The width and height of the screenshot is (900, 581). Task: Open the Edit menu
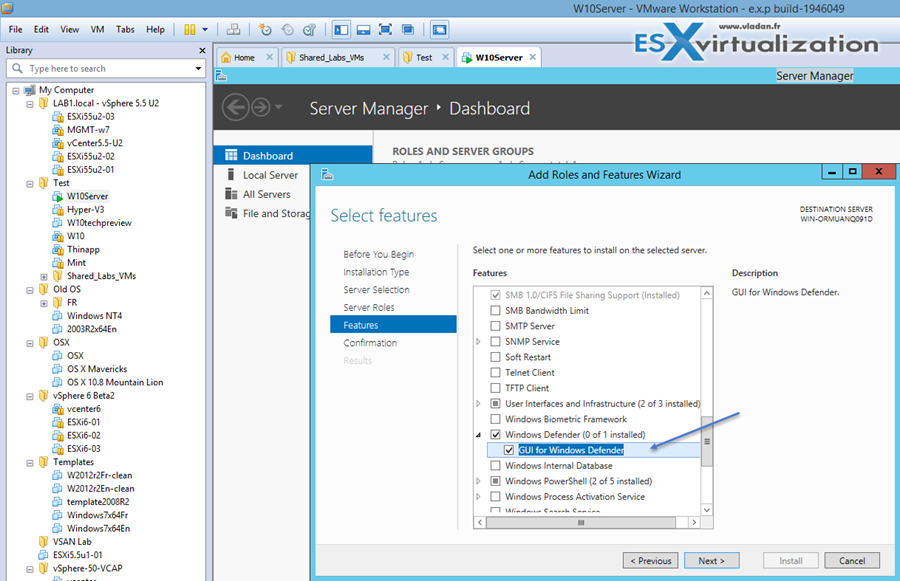(41, 29)
